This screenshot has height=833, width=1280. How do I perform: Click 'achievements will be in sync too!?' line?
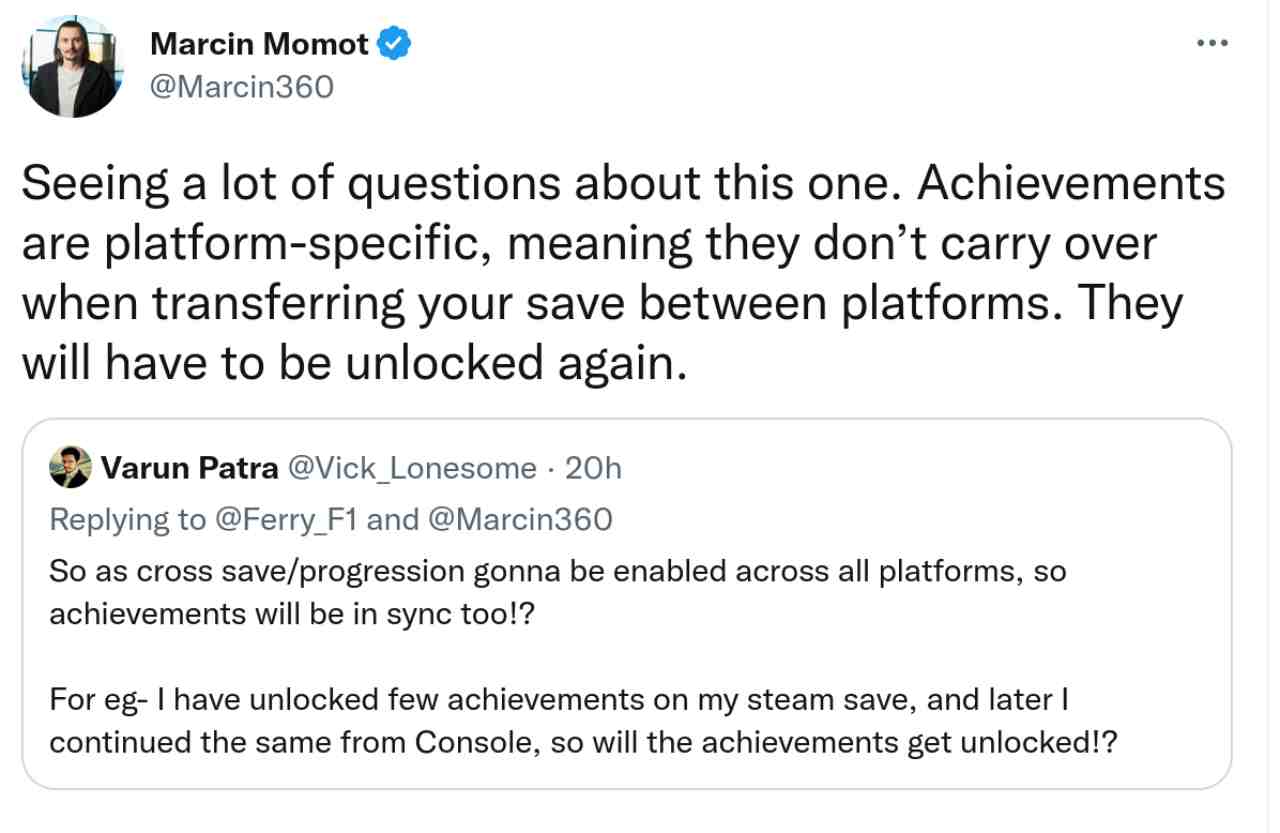click(x=292, y=613)
